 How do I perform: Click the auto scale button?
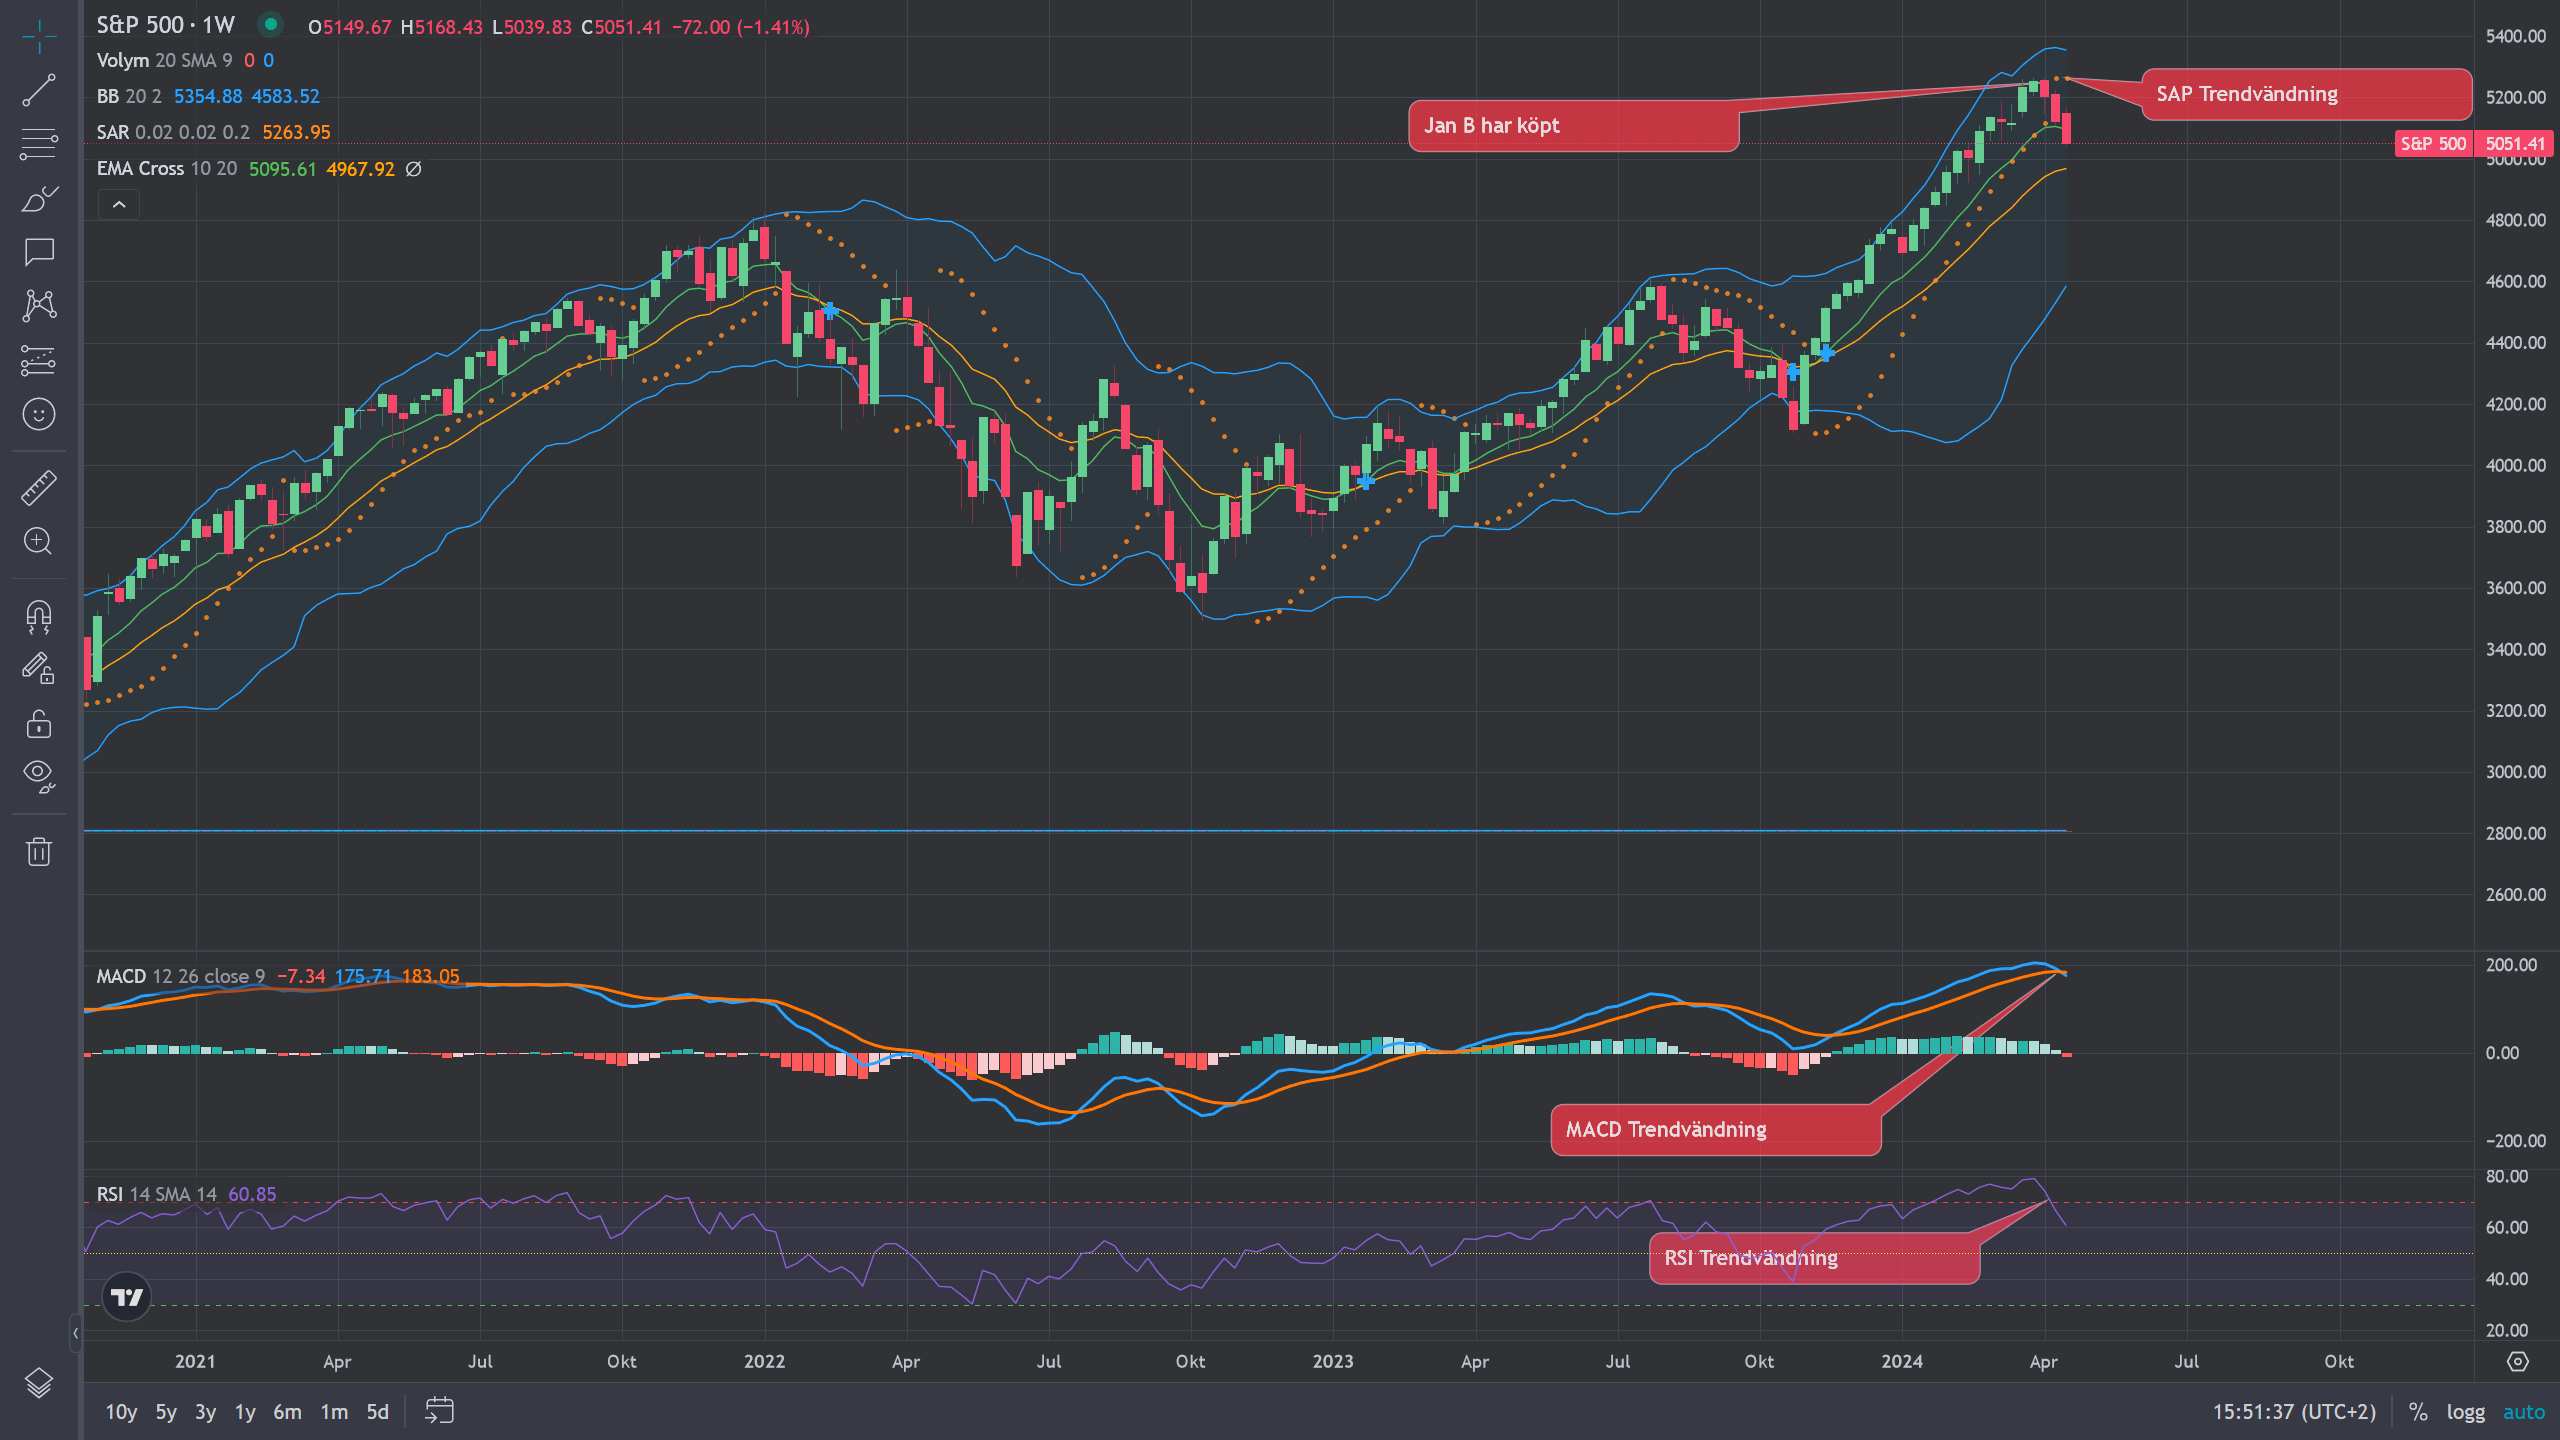pyautogui.click(x=2523, y=1412)
